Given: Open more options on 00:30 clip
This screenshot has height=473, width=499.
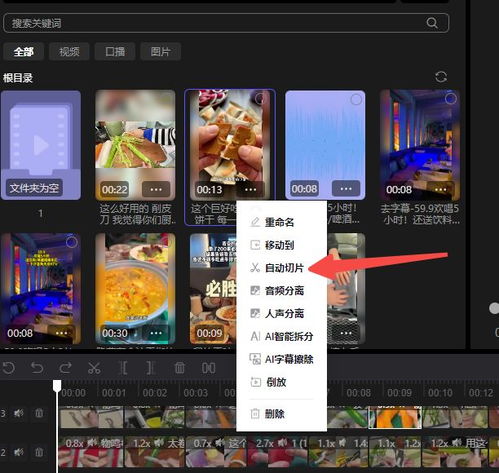Looking at the screenshot, I should (156, 333).
